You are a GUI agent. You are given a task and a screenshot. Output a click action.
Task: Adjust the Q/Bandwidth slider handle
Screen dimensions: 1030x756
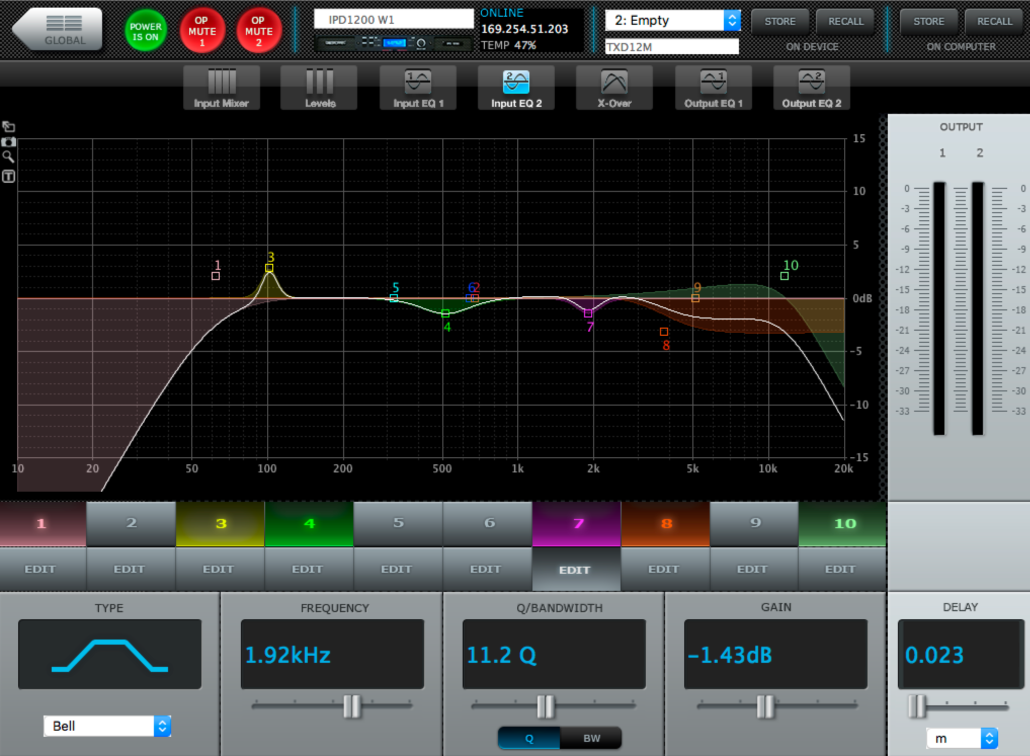tap(545, 706)
